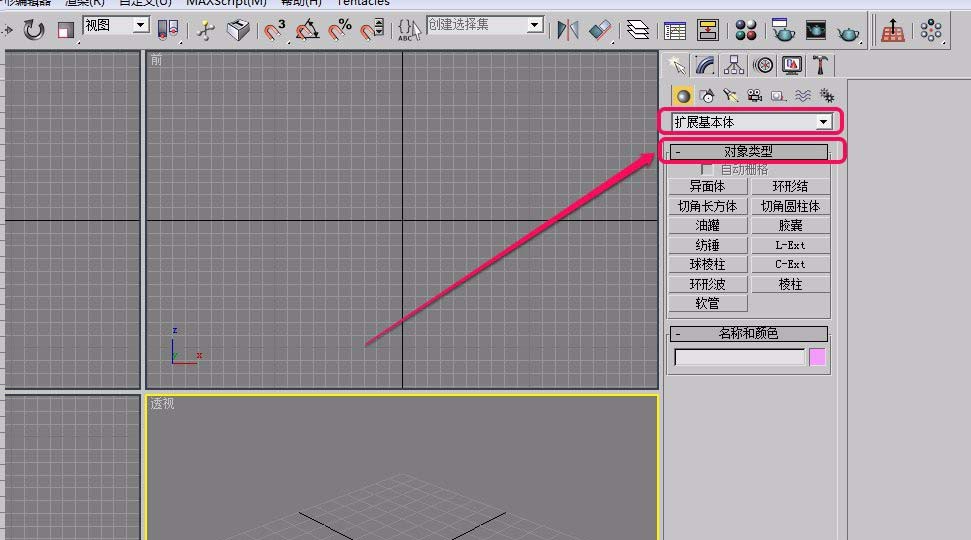Viewport: 971px width, 540px height.
Task: Select the Helpers category icon
Action: tap(778, 96)
